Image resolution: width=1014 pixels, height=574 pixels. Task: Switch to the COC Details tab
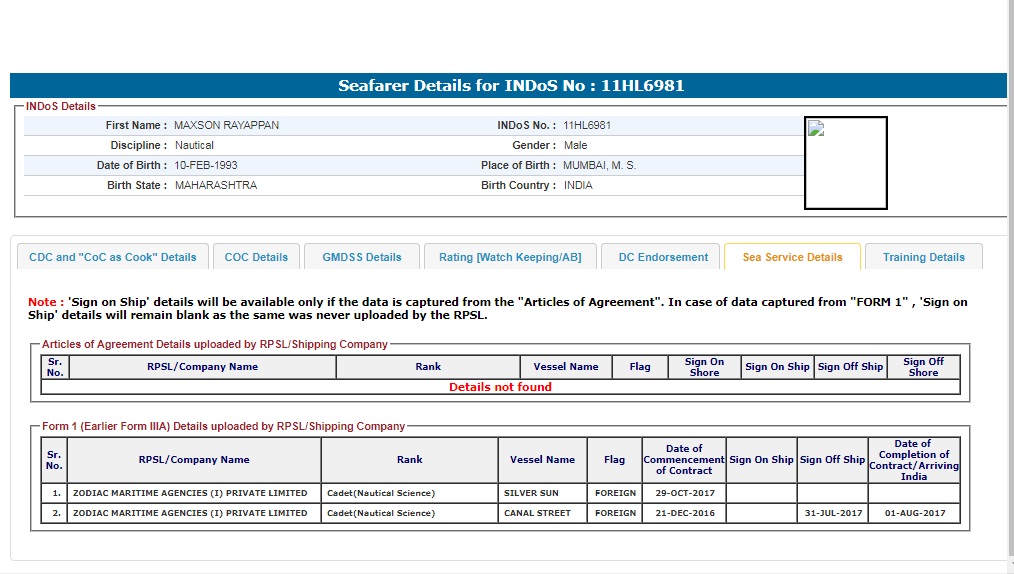click(x=256, y=257)
